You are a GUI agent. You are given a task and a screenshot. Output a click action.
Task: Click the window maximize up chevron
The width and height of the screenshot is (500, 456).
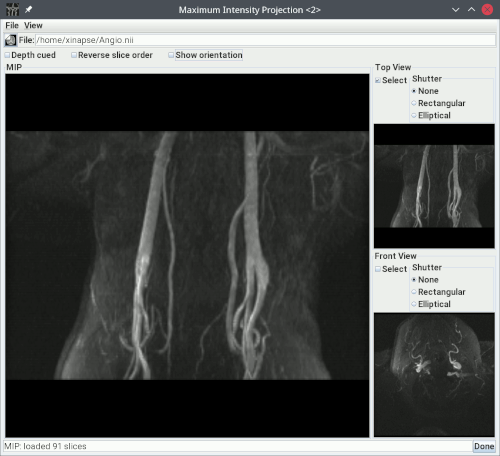click(x=471, y=9)
